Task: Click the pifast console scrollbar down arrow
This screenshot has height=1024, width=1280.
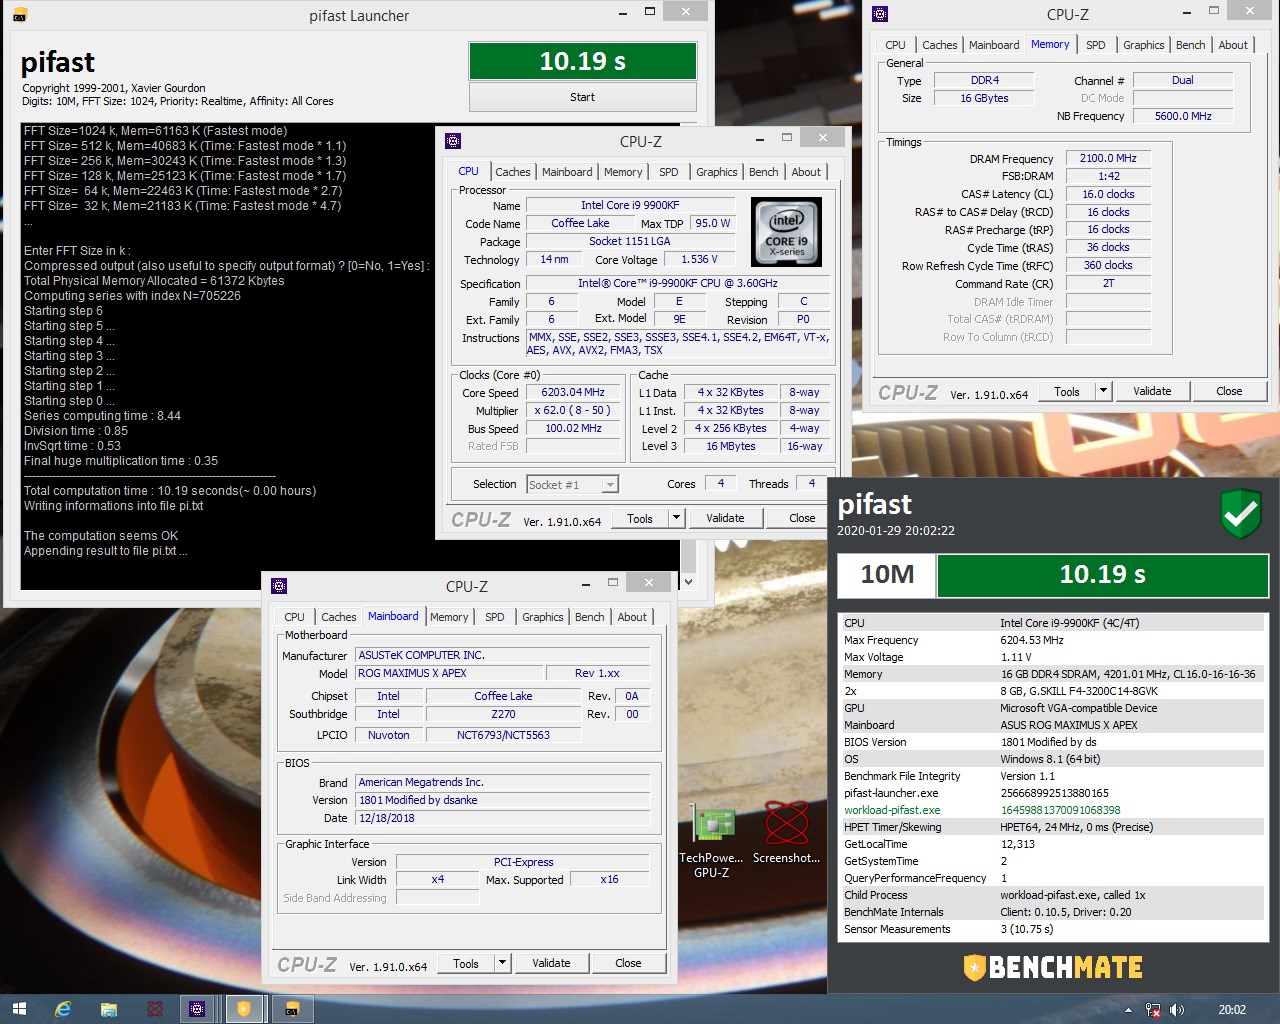Action: tap(688, 581)
